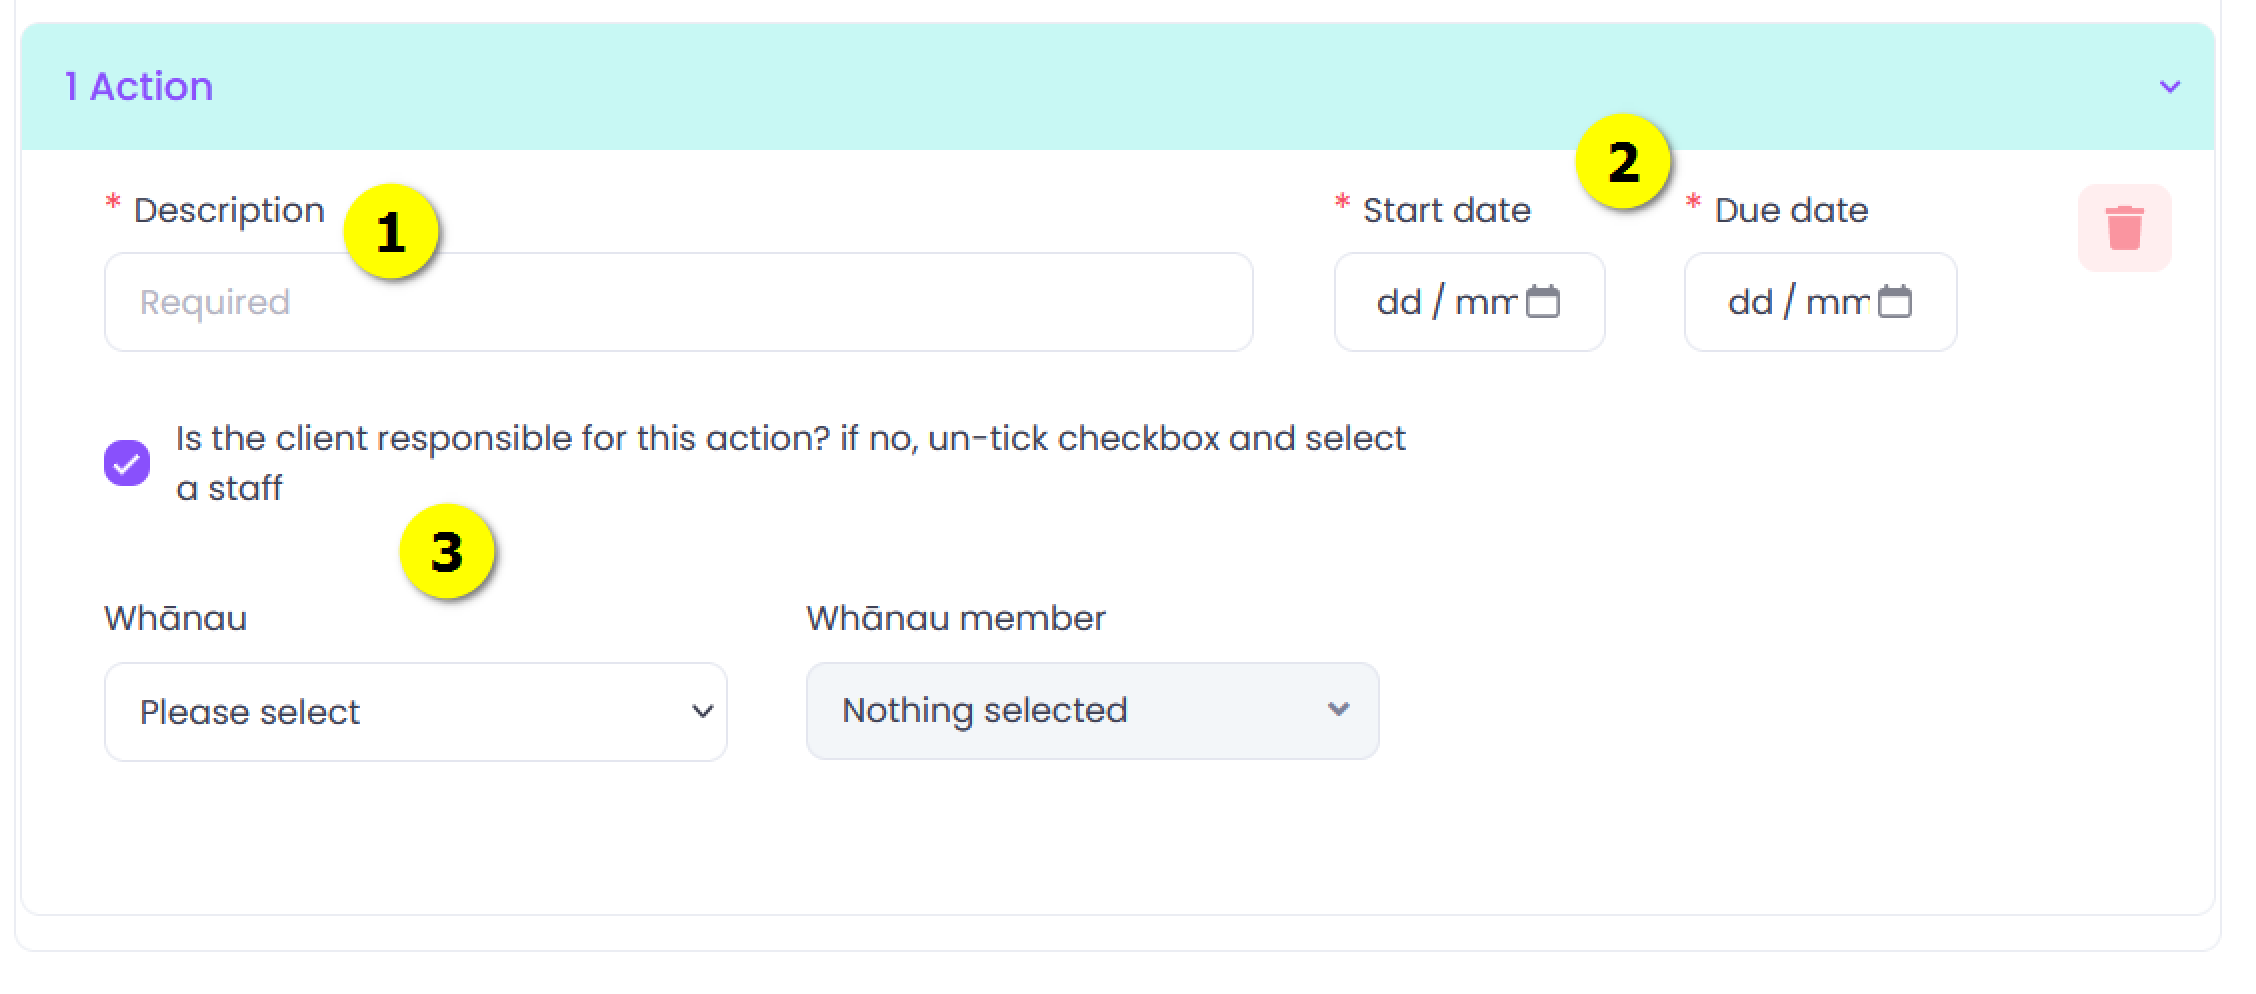Screen dimensions: 2256x994
Task: Click yellow step marker number 2
Action: [1623, 161]
